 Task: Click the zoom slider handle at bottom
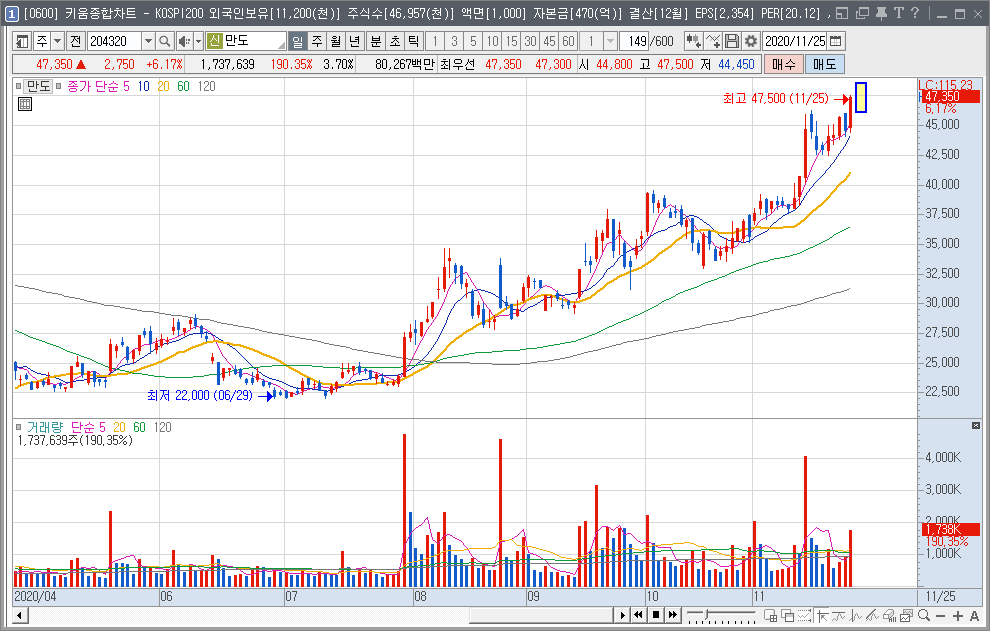(708, 615)
